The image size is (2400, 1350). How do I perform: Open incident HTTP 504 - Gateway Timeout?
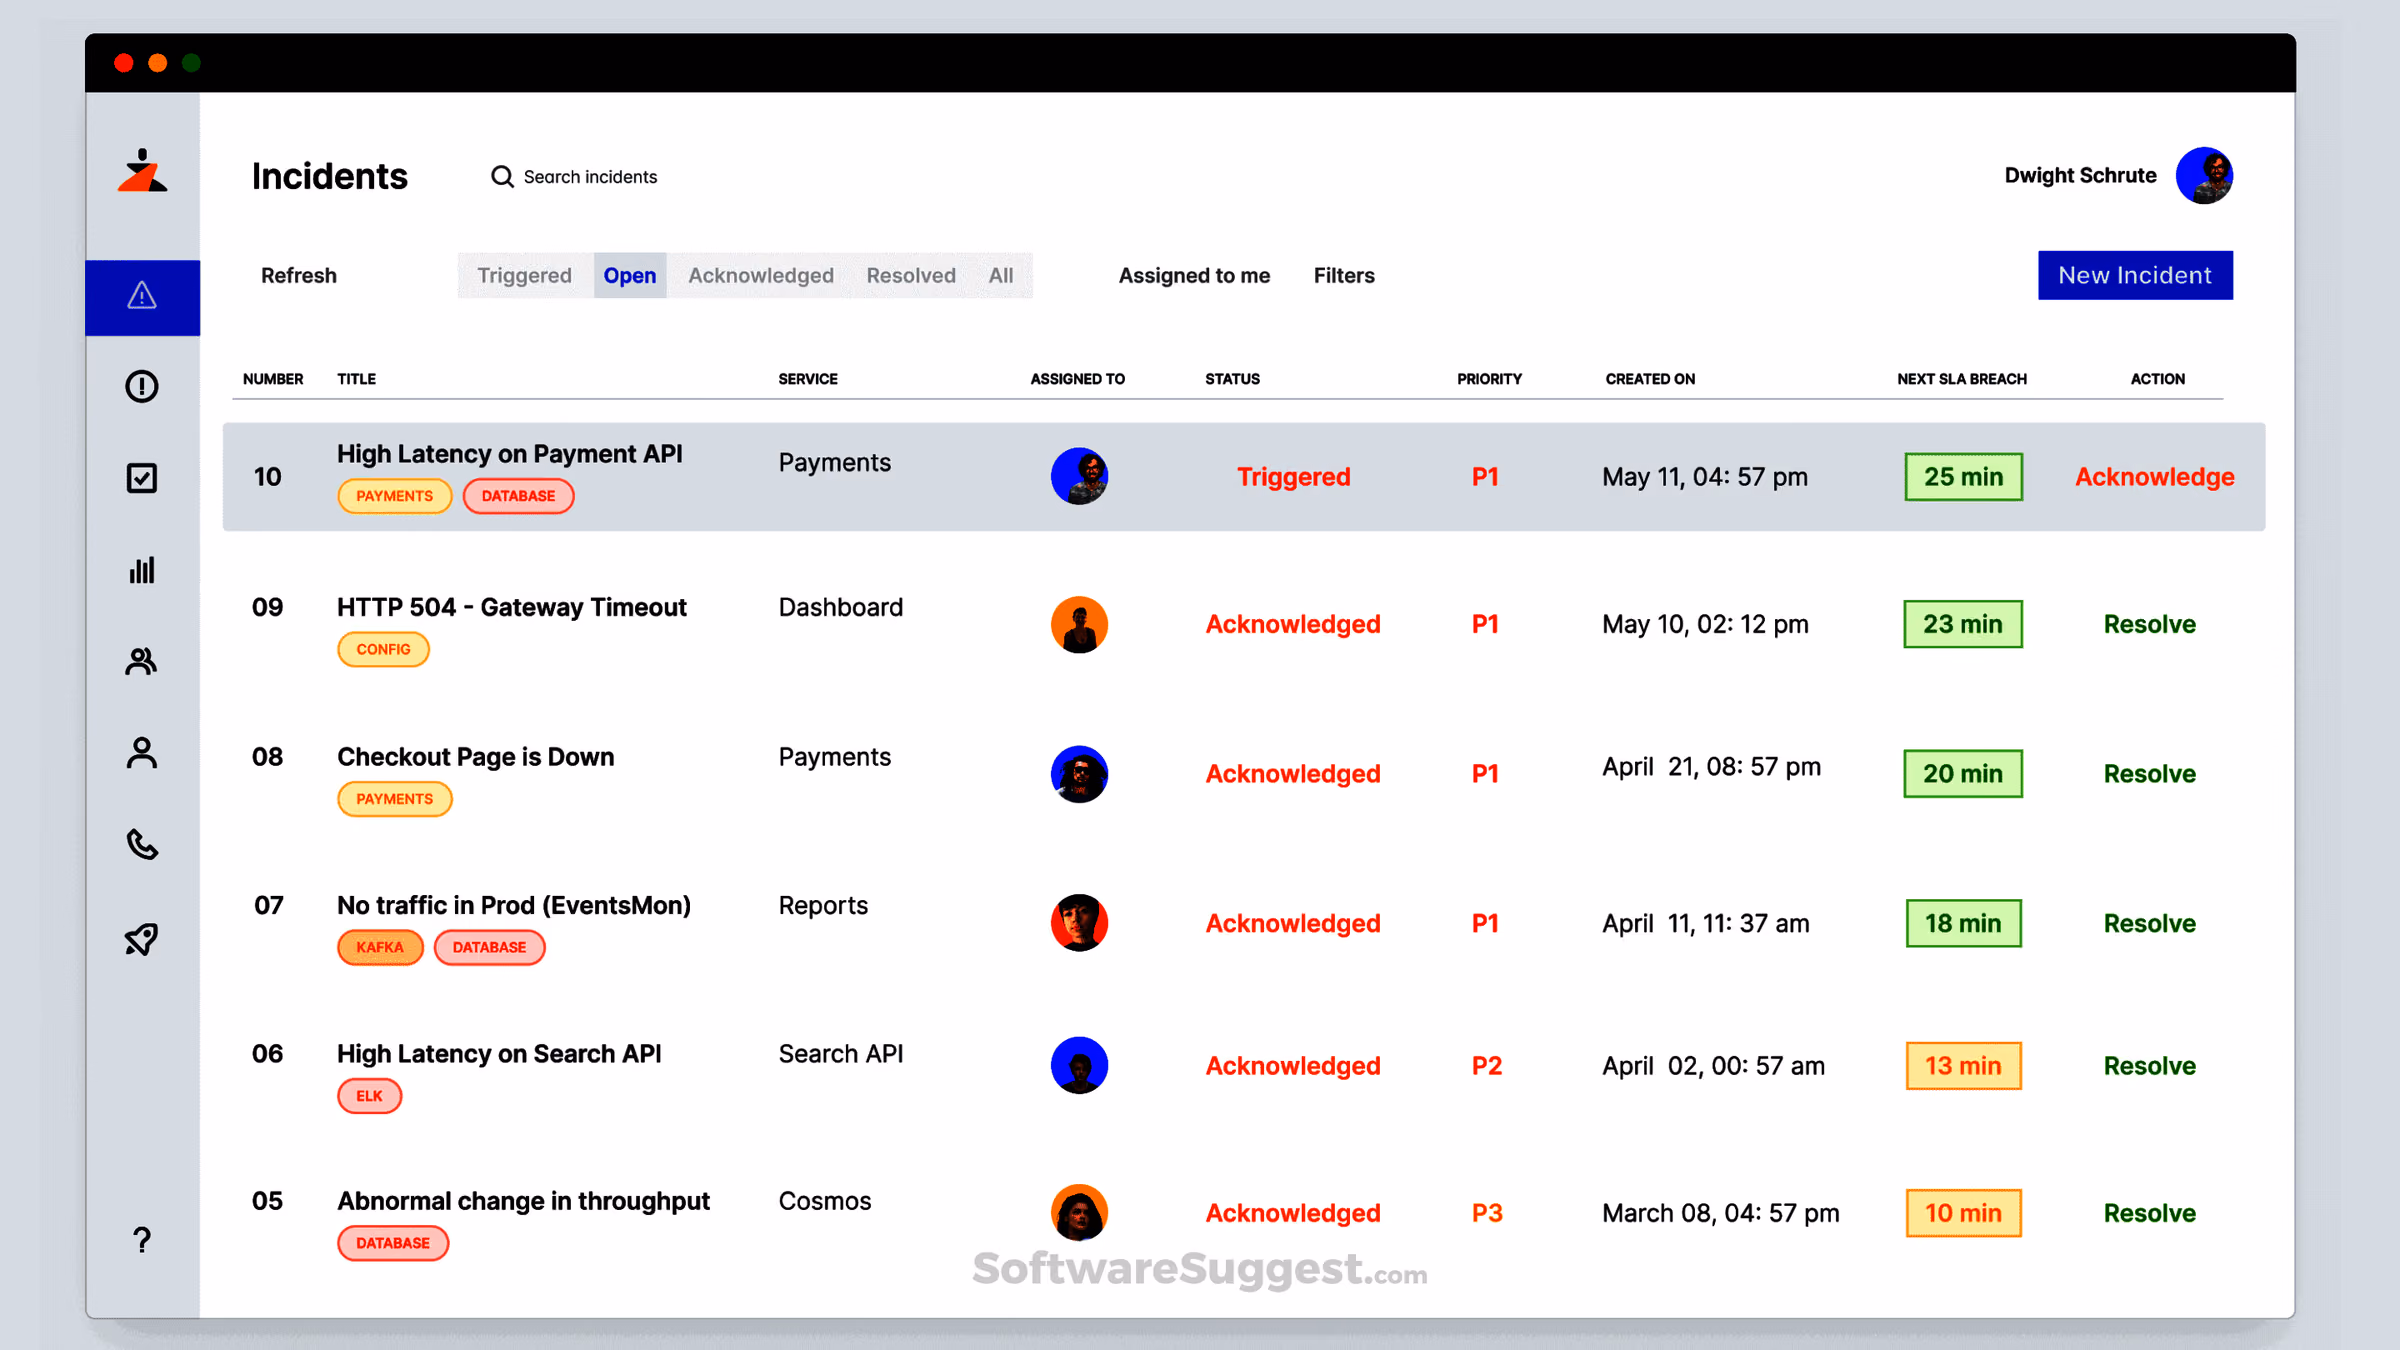click(x=511, y=607)
